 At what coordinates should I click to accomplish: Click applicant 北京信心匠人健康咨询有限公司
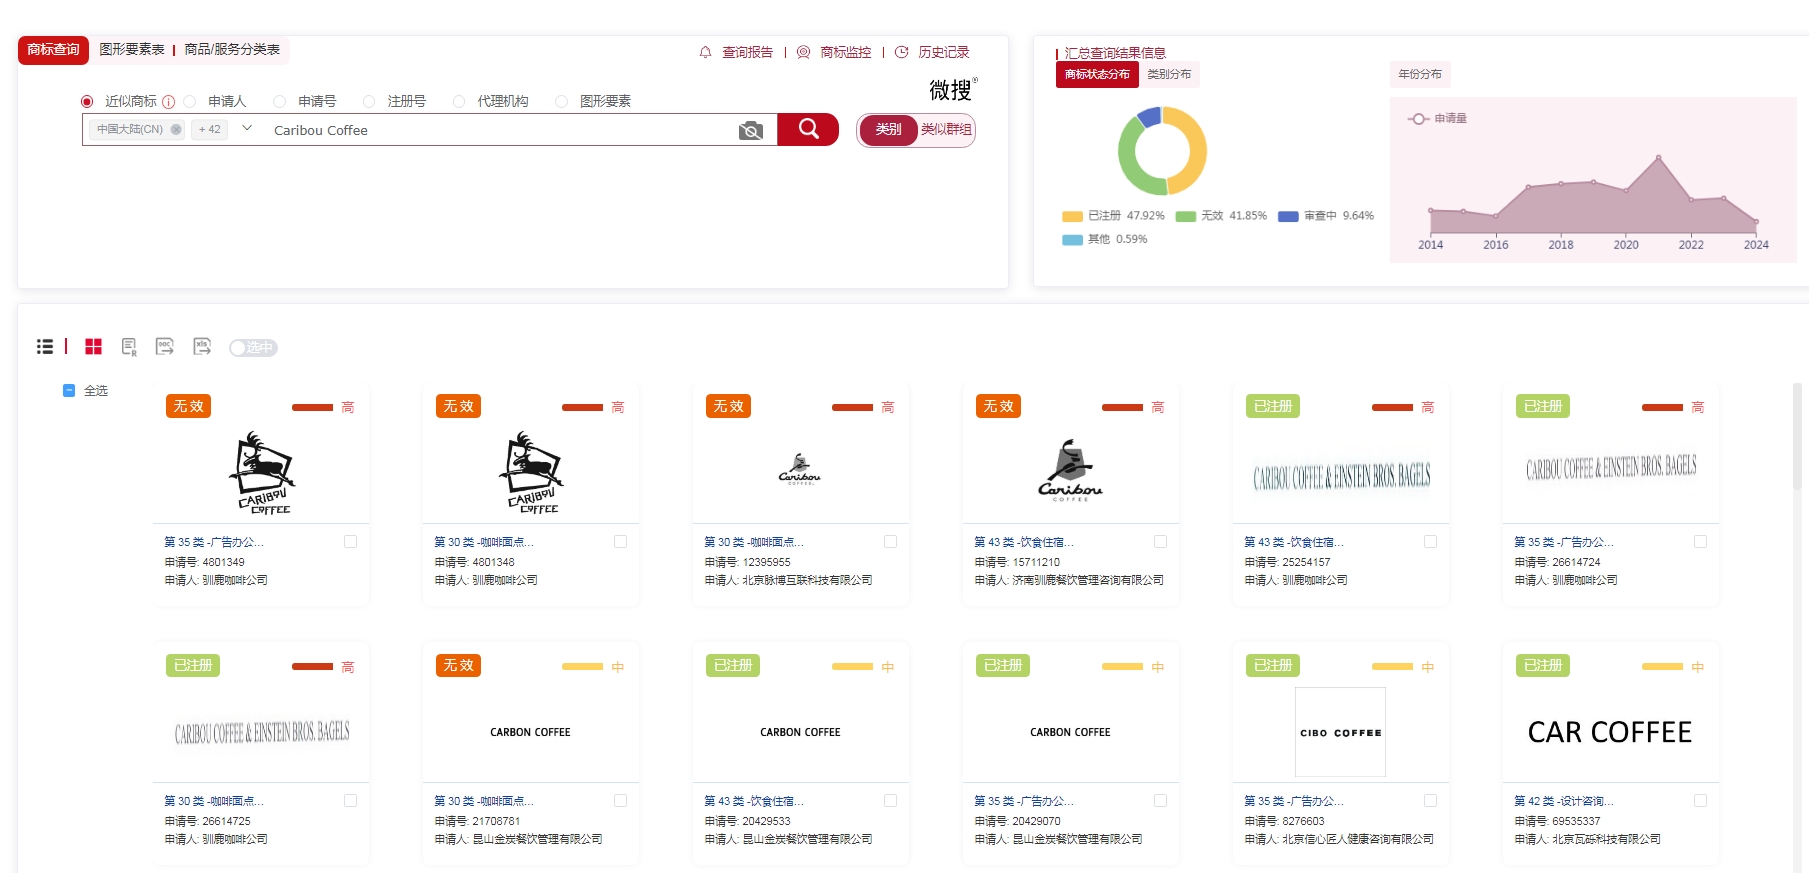coord(1358,840)
